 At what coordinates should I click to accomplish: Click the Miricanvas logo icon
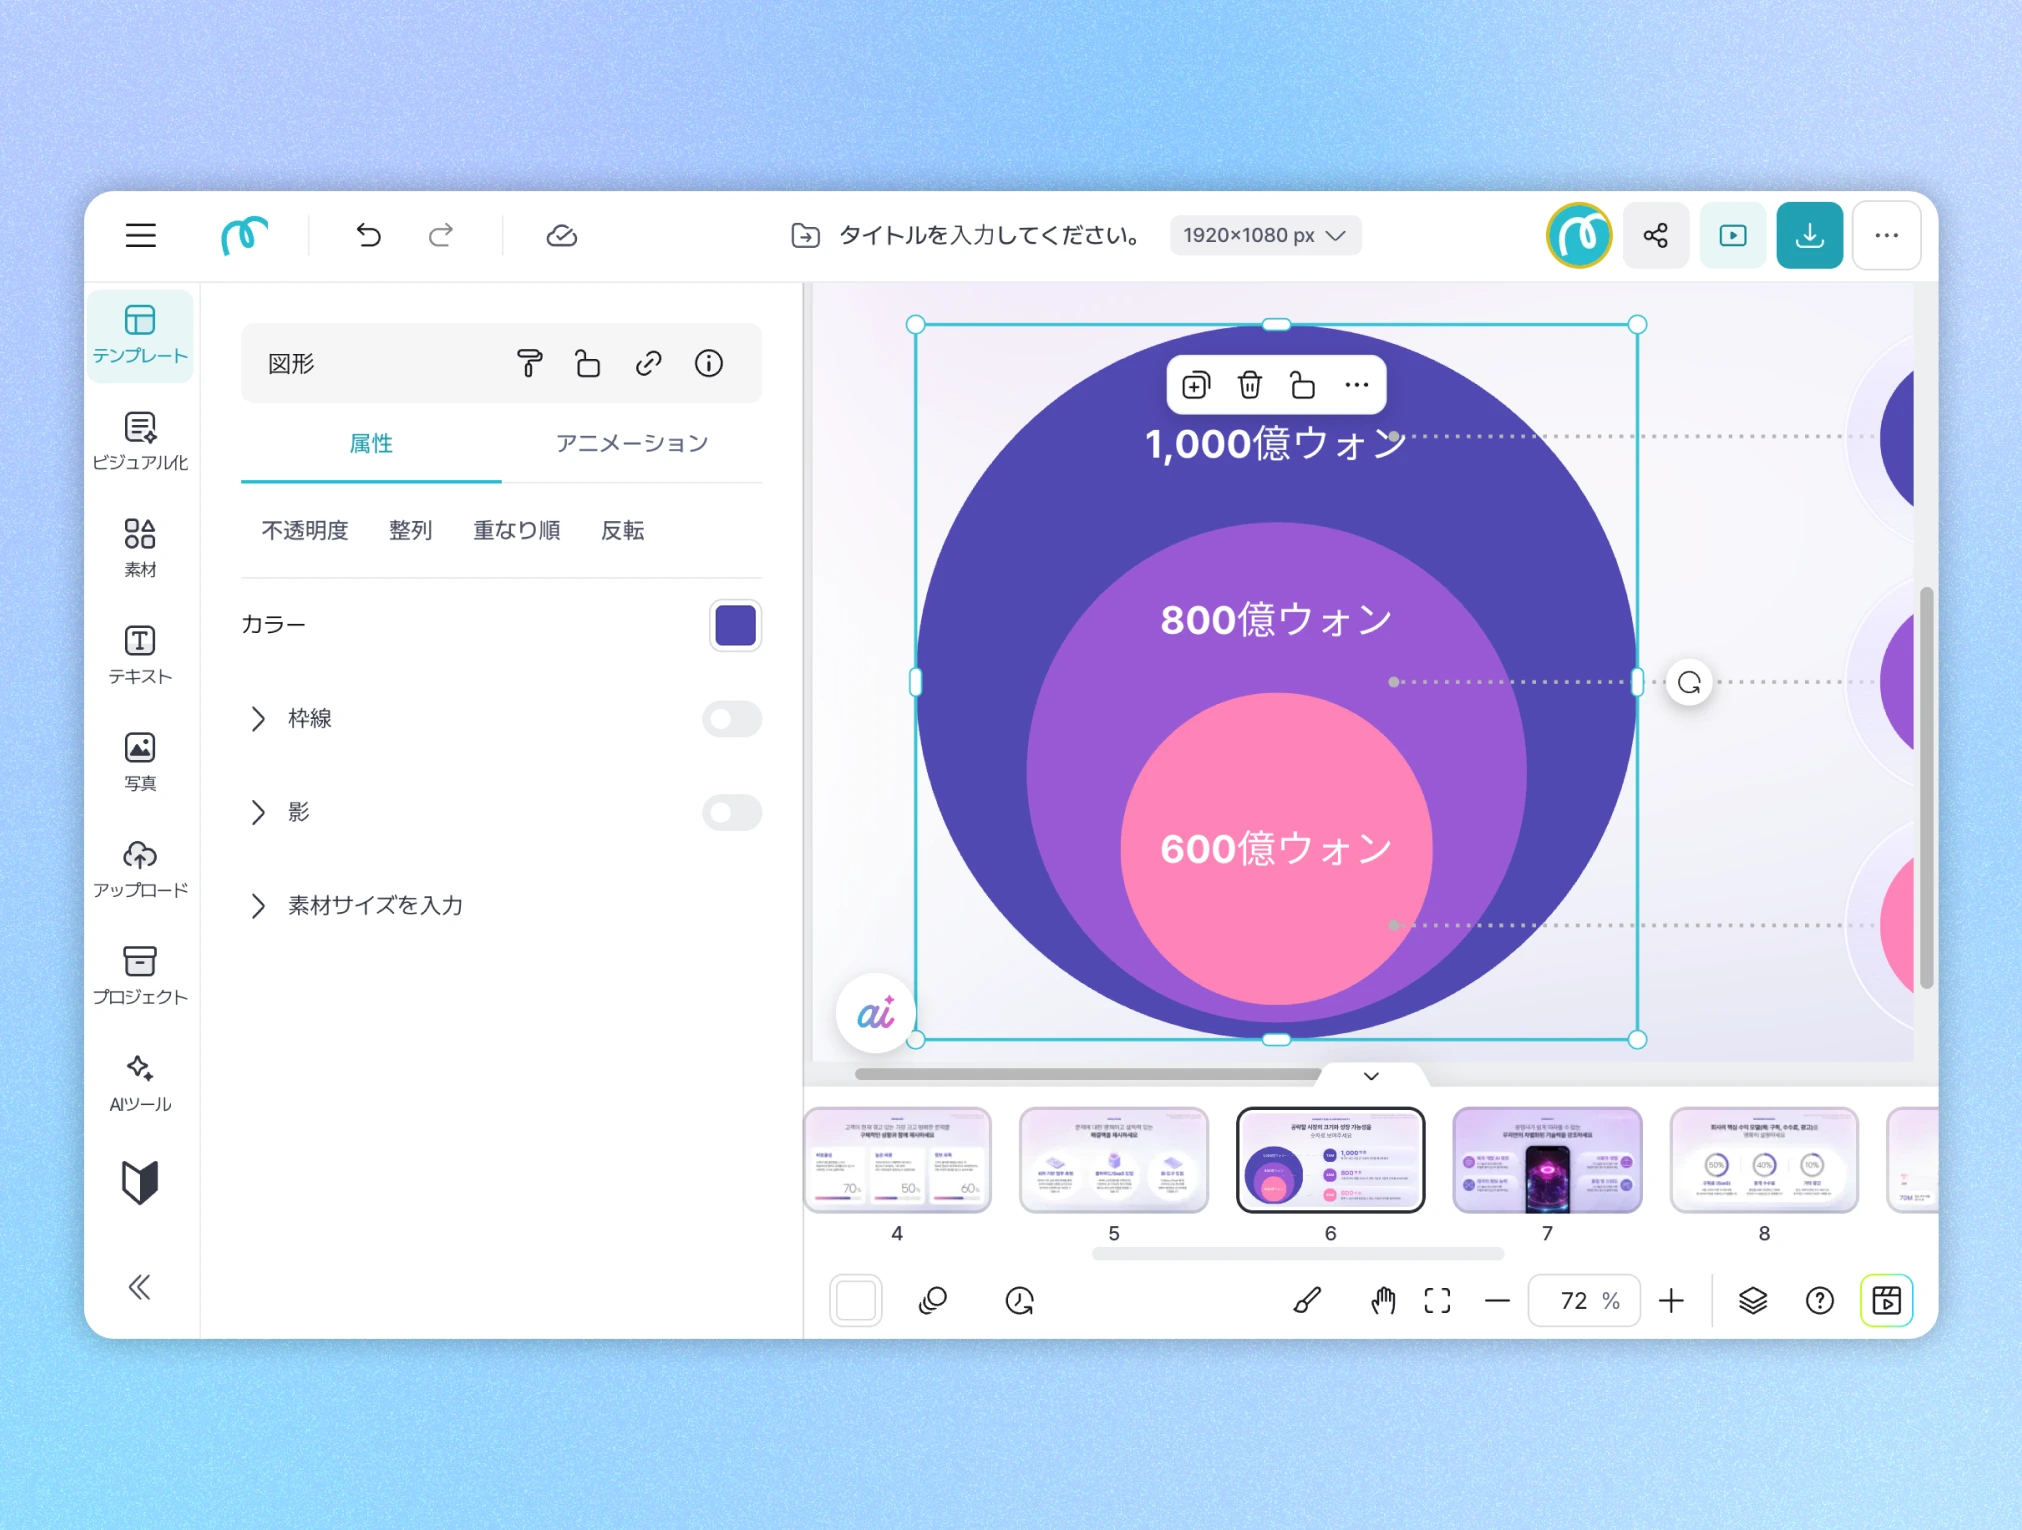pyautogui.click(x=244, y=236)
